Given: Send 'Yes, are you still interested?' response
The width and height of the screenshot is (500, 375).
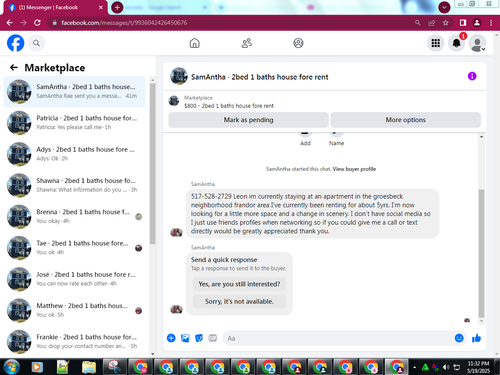Looking at the screenshot, I should click(x=239, y=284).
